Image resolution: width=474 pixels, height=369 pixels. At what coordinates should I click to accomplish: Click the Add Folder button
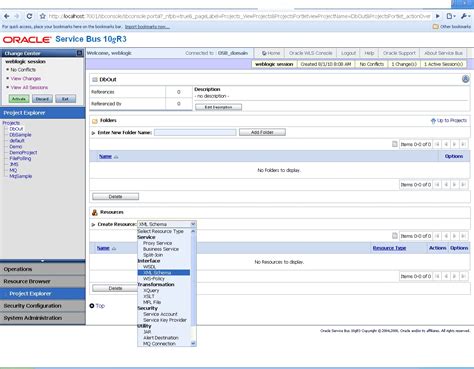(x=262, y=132)
